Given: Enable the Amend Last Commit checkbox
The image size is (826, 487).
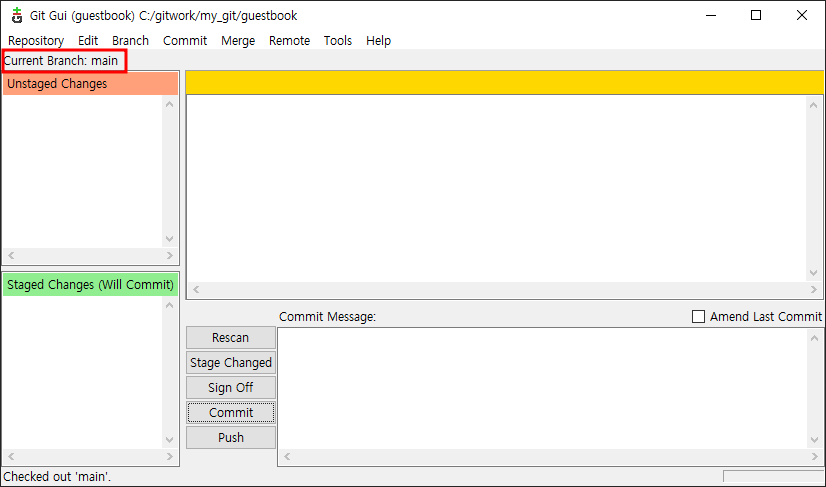Looking at the screenshot, I should pos(698,317).
